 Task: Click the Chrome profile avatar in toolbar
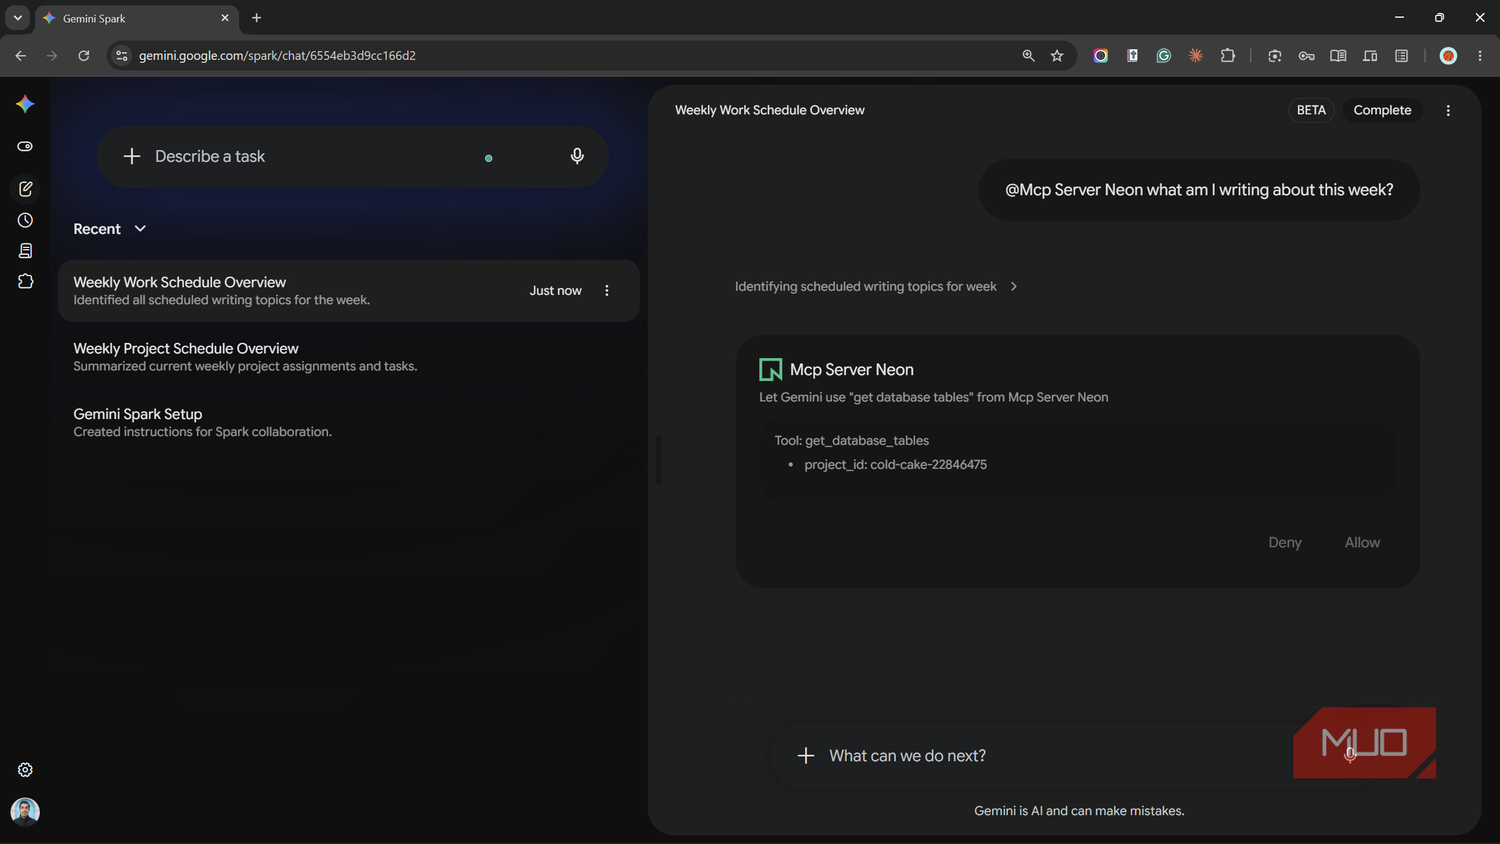(1448, 56)
